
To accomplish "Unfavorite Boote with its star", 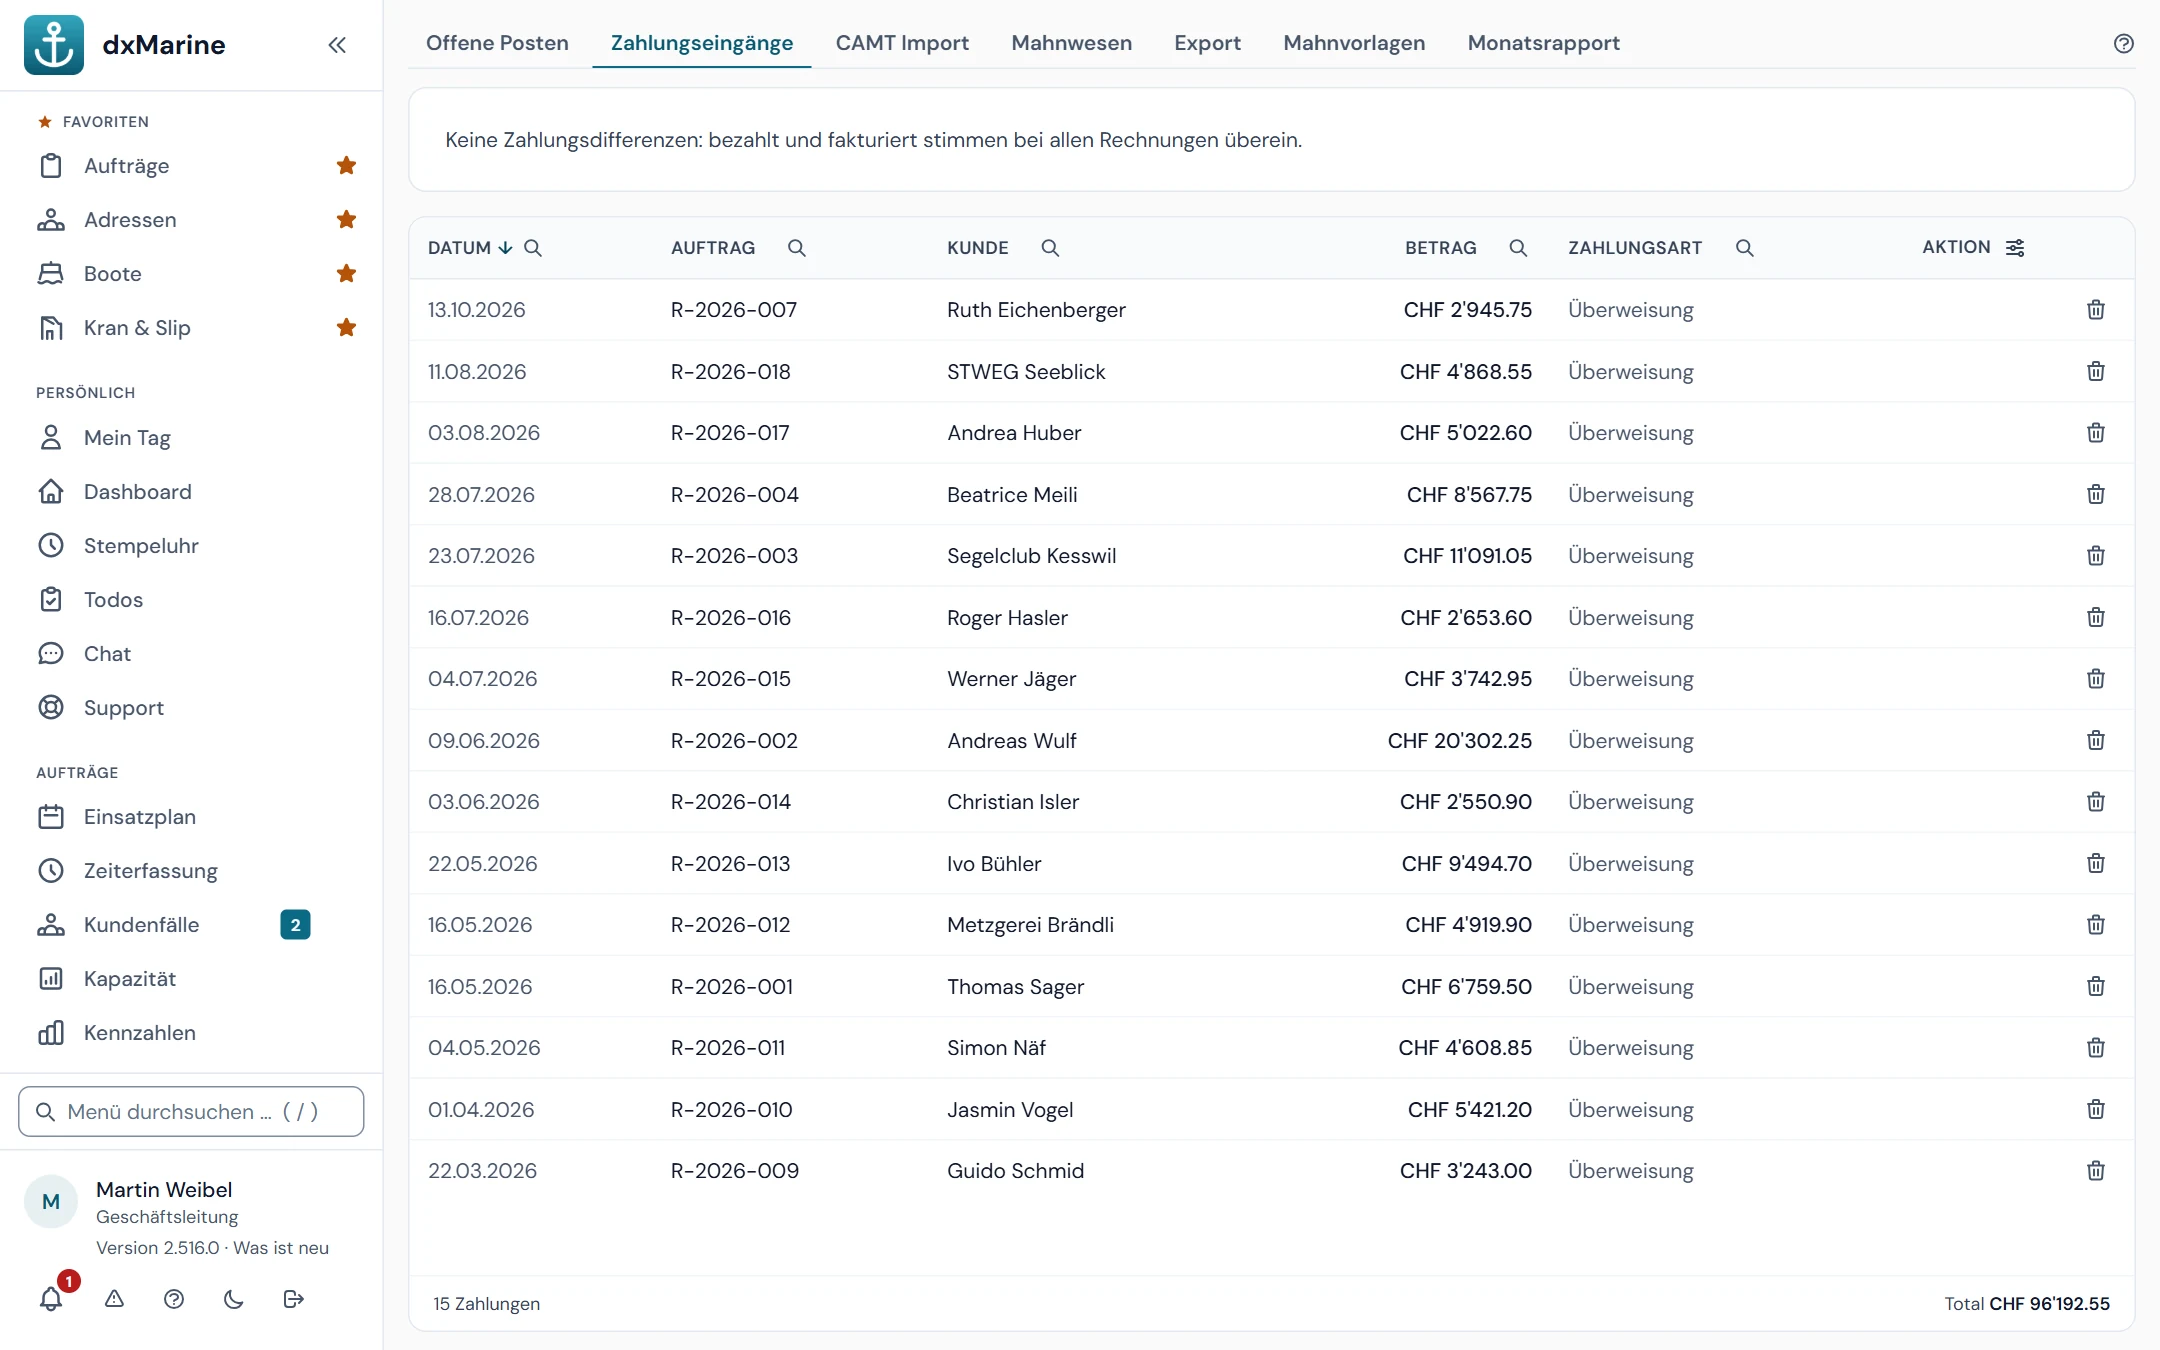I will click(346, 274).
